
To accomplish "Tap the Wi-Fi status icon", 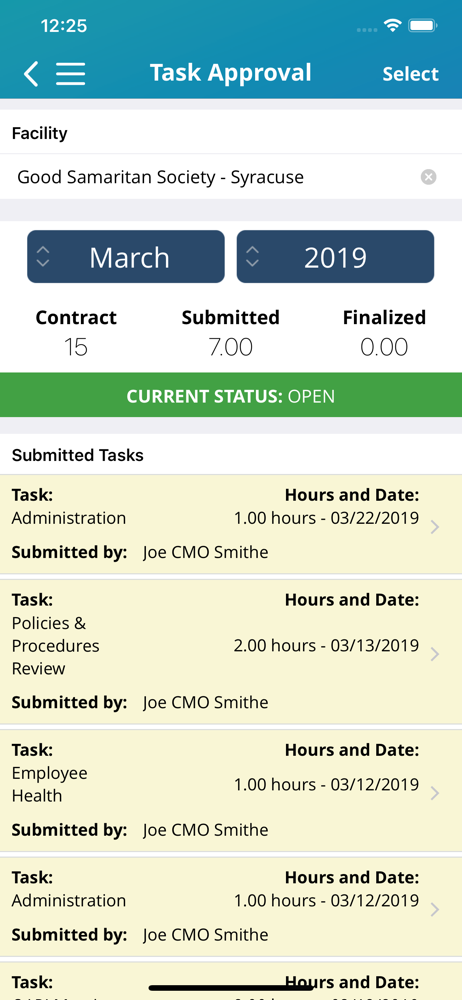I will click(x=392, y=26).
